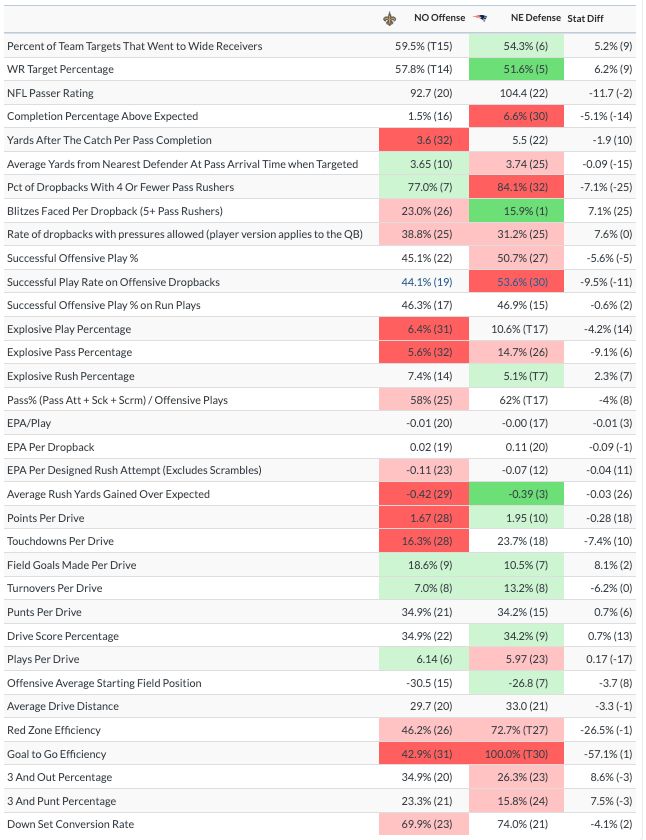The image size is (646, 840).
Task: Click the red 100.0% (T30) cell
Action: 516,754
